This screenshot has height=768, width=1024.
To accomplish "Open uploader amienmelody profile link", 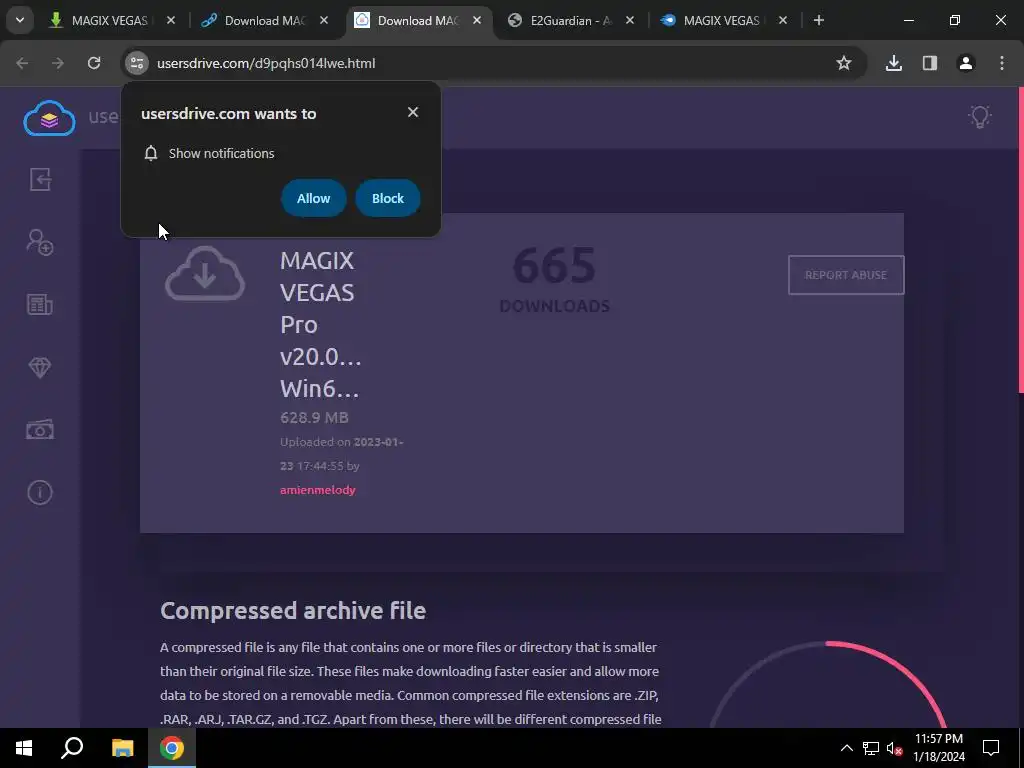I will [x=318, y=490].
